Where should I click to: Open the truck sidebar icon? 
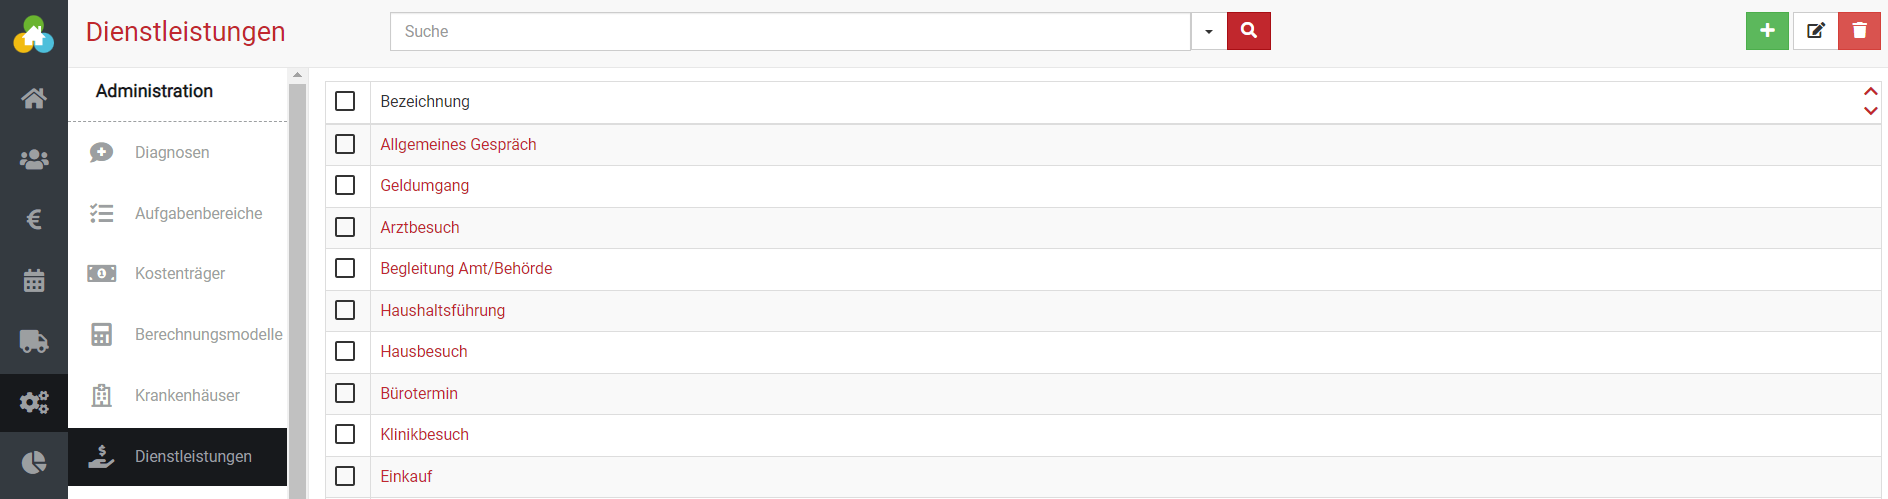pos(34,342)
